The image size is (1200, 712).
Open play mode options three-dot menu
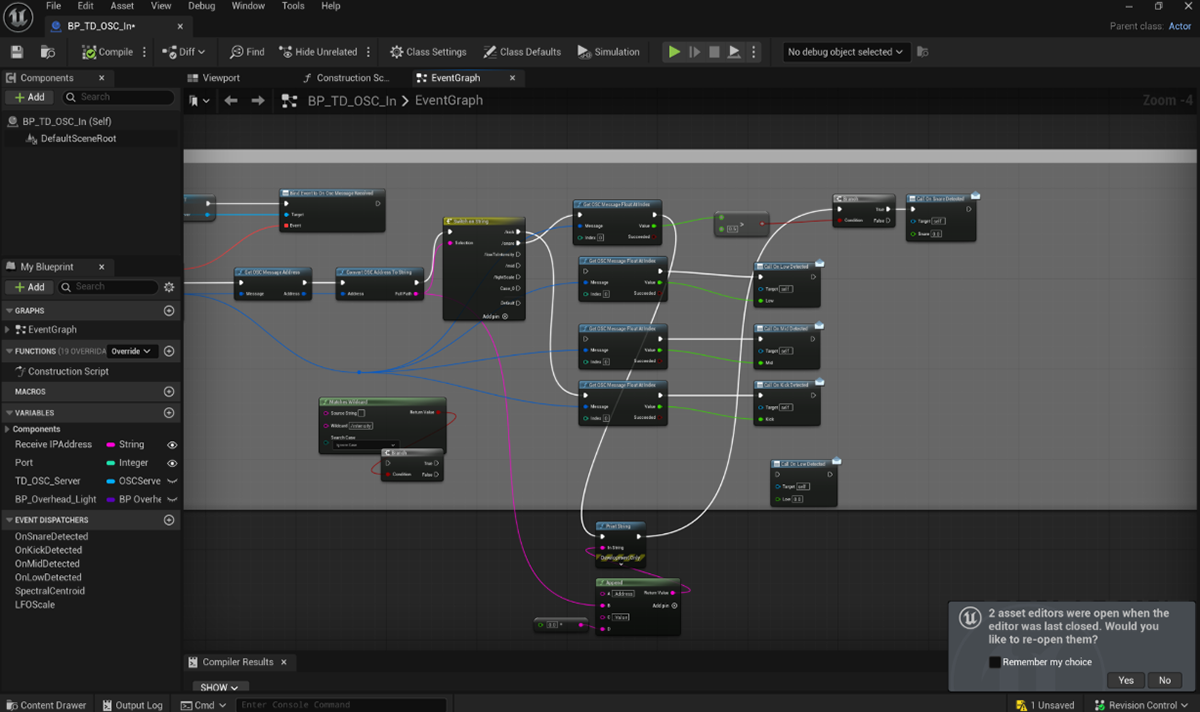(x=754, y=52)
